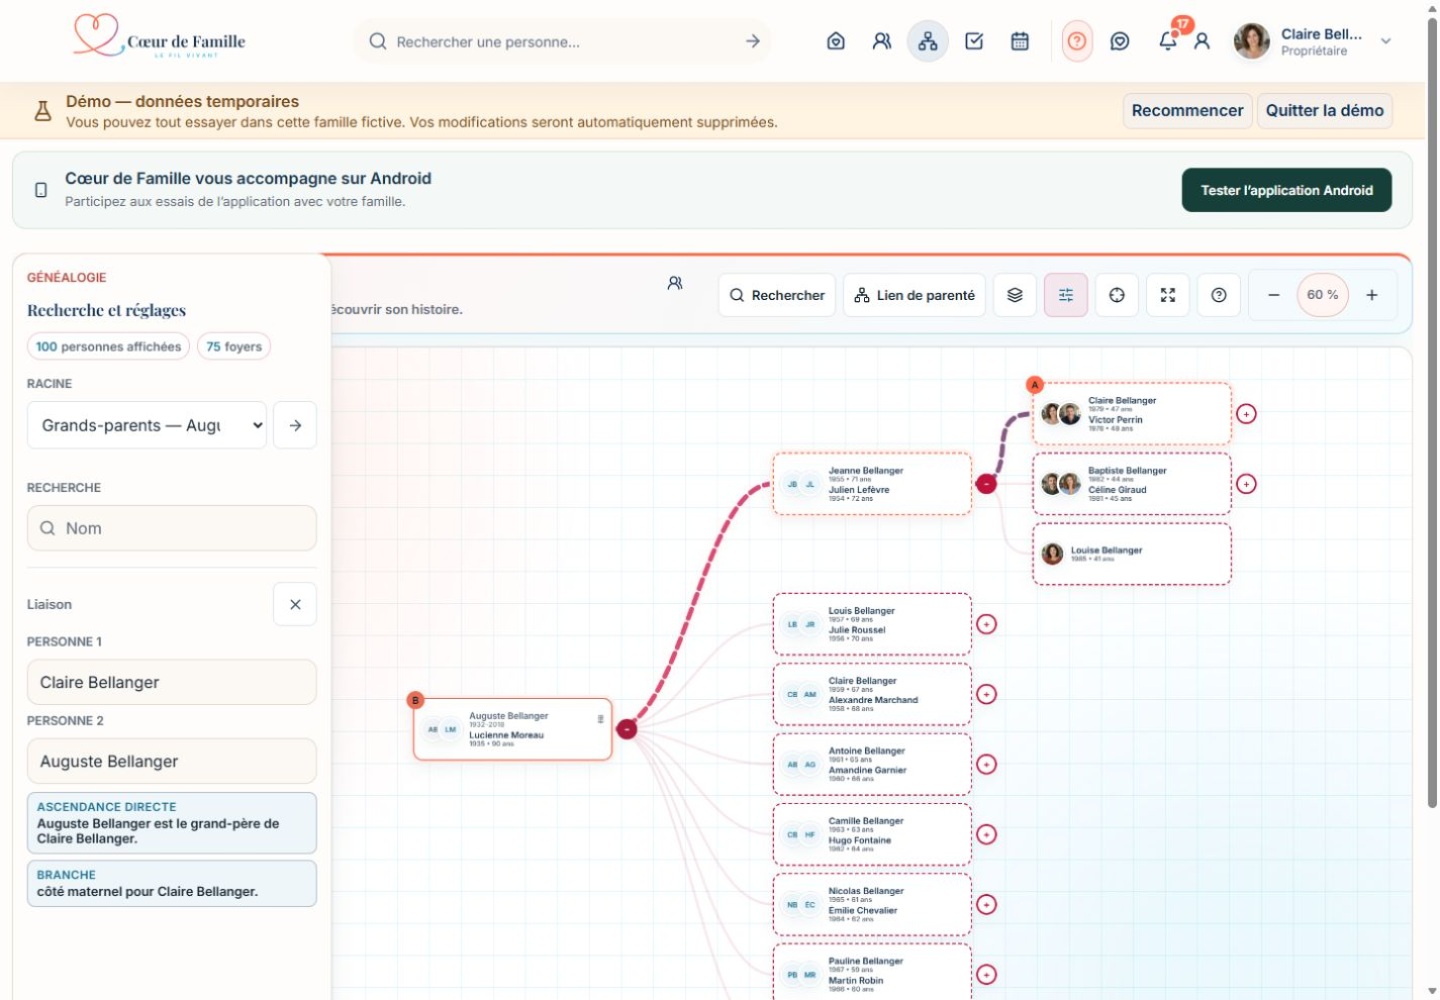Collapse the Auguste Bellanger root branch
This screenshot has height=1000, width=1440.
coord(626,729)
